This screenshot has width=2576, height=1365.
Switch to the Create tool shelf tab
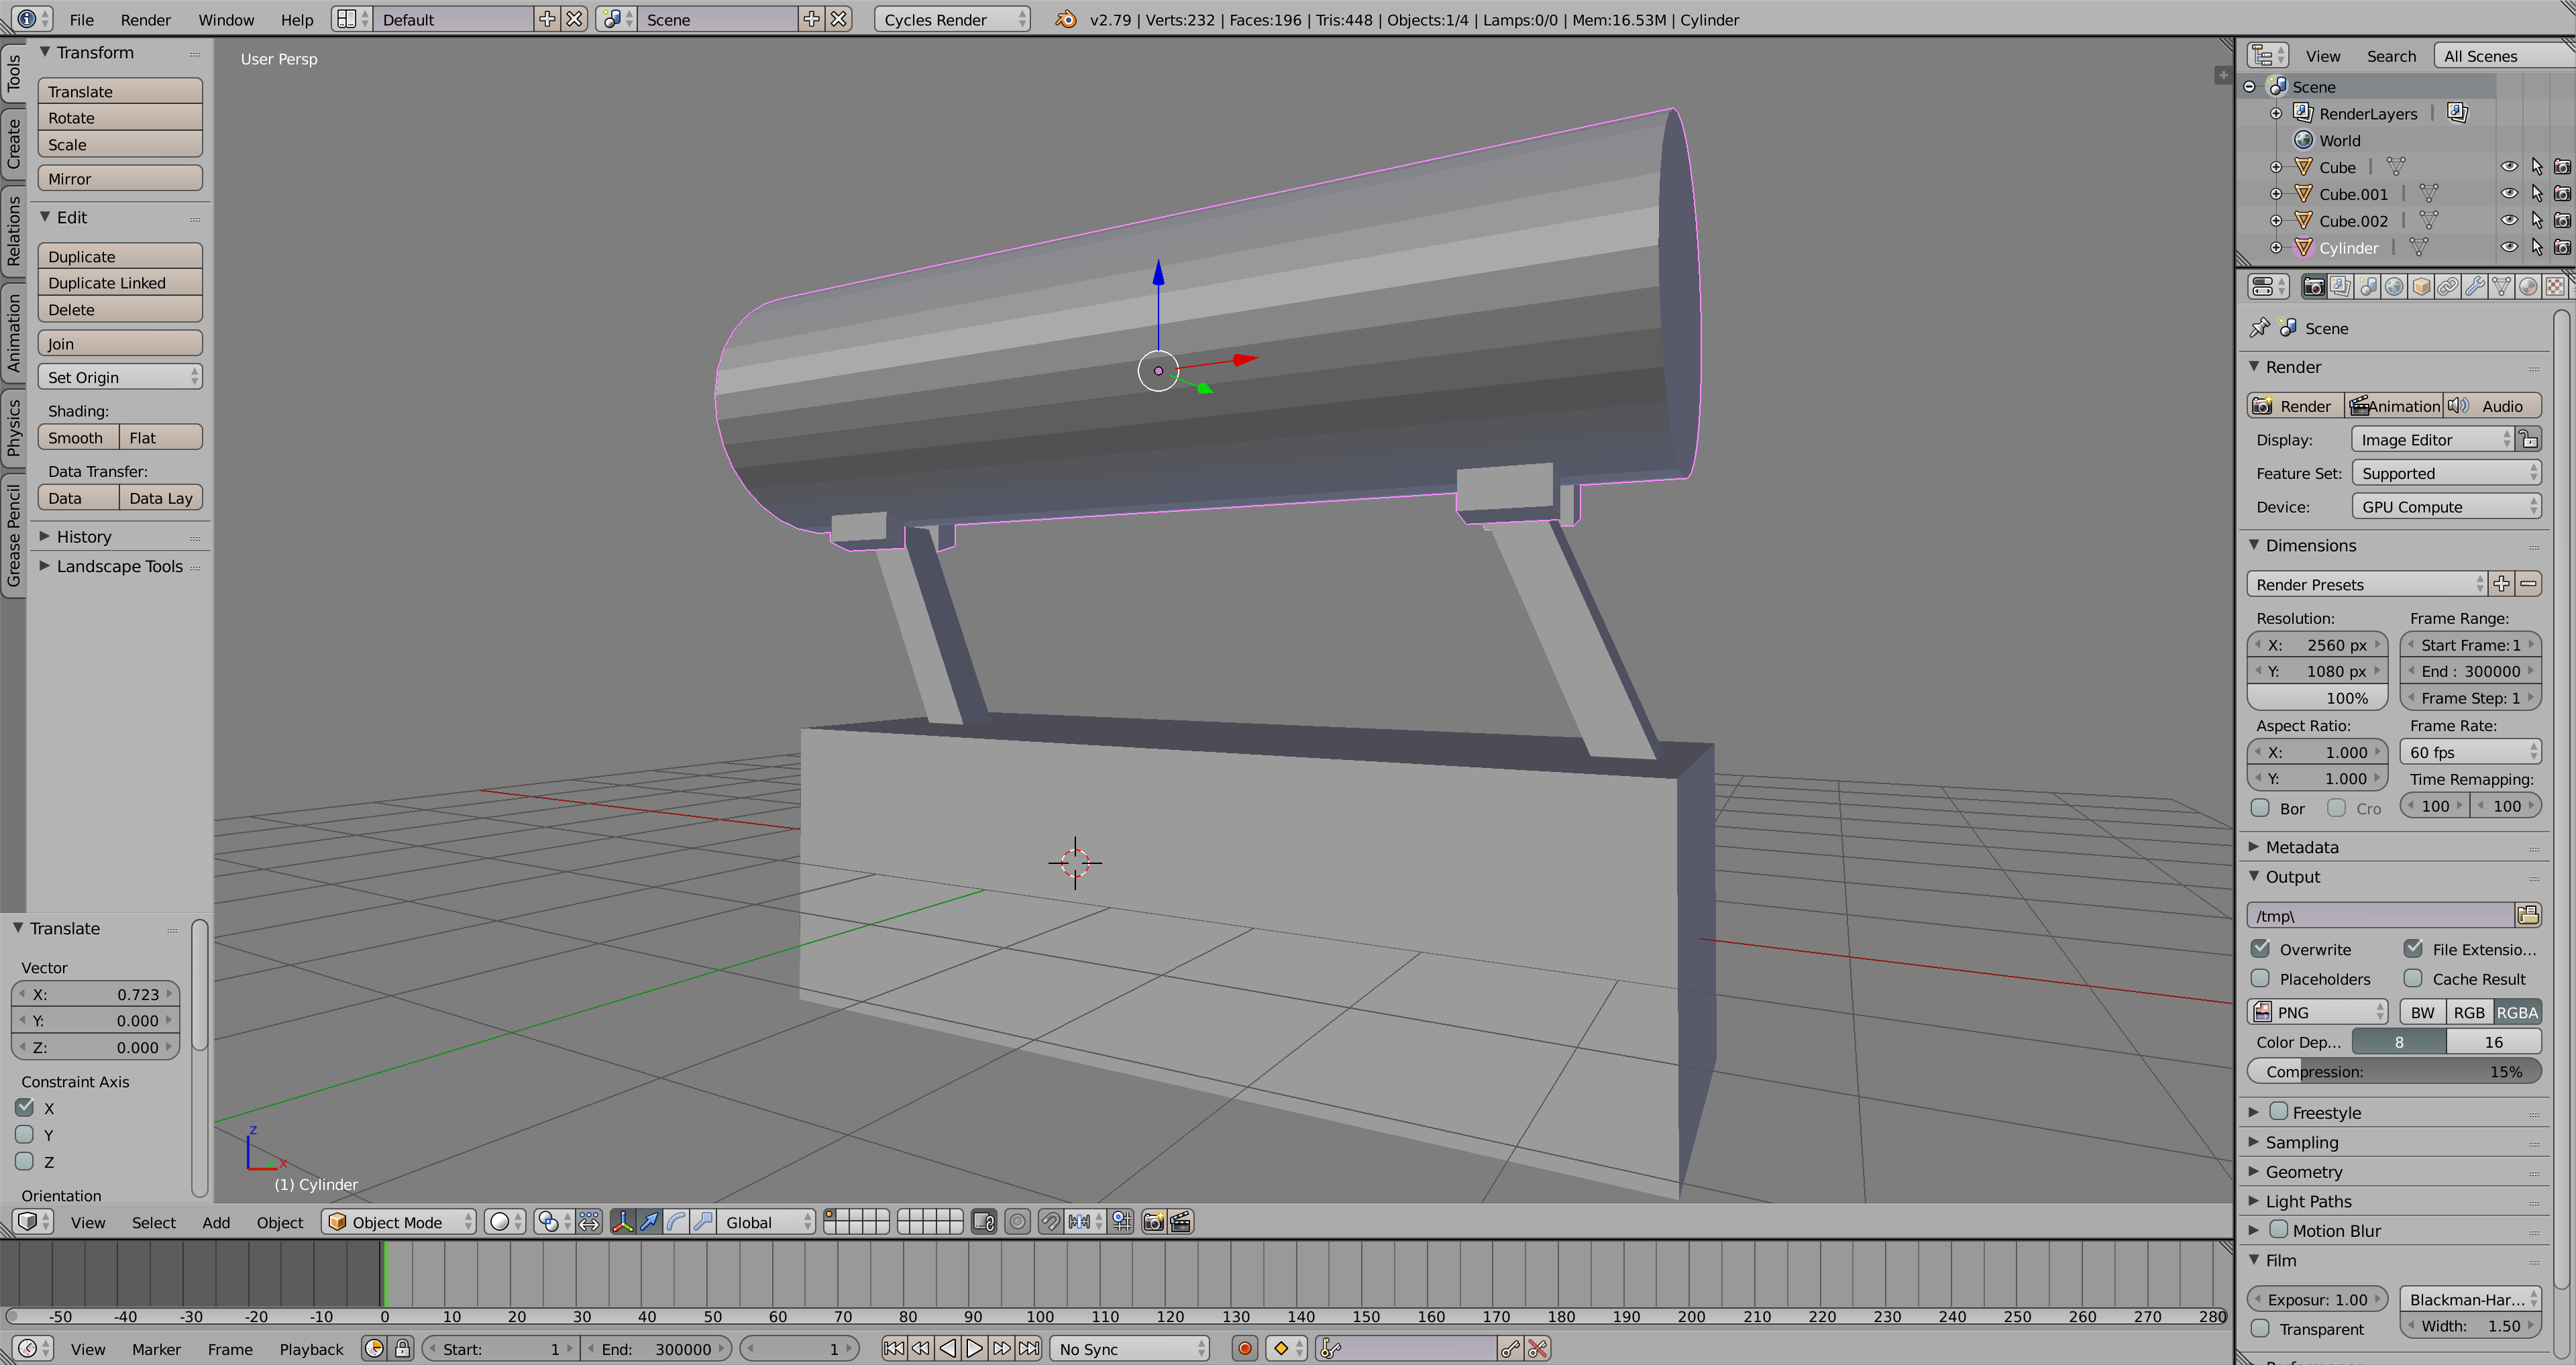14,144
